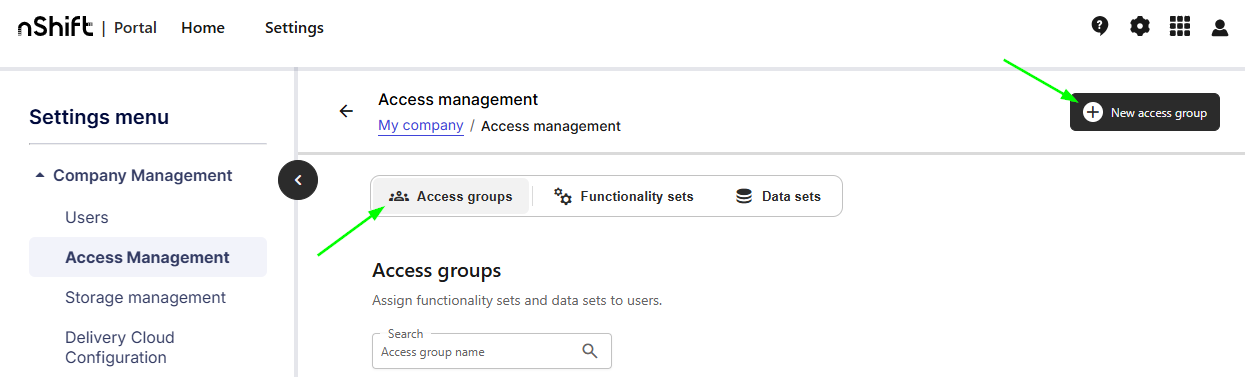Open the user profile icon
1245x377 pixels.
(x=1220, y=28)
